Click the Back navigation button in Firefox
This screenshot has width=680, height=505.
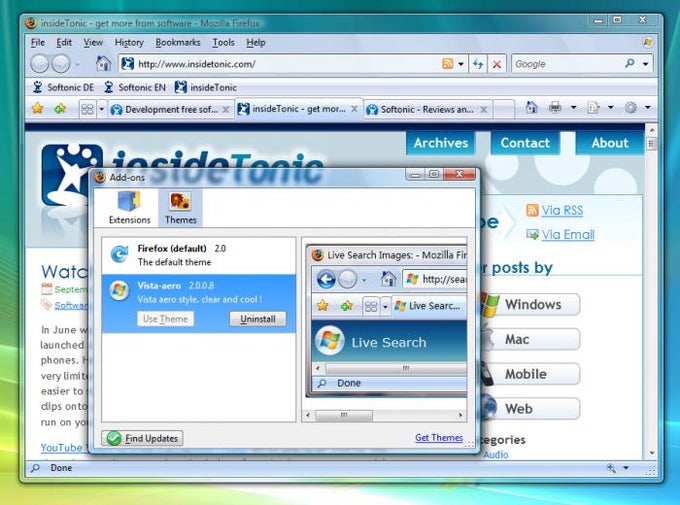(39, 64)
